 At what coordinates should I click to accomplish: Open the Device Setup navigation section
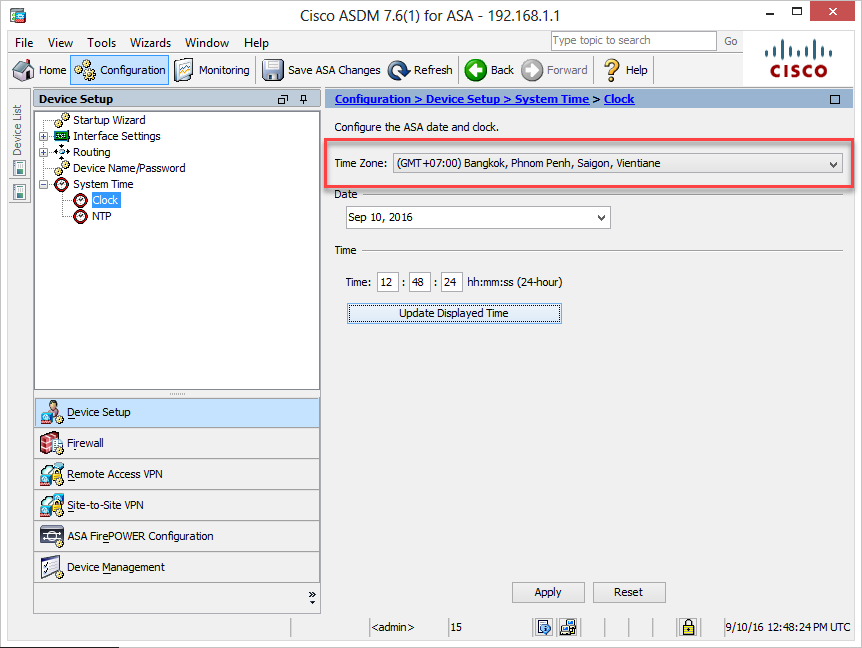pyautogui.click(x=177, y=413)
